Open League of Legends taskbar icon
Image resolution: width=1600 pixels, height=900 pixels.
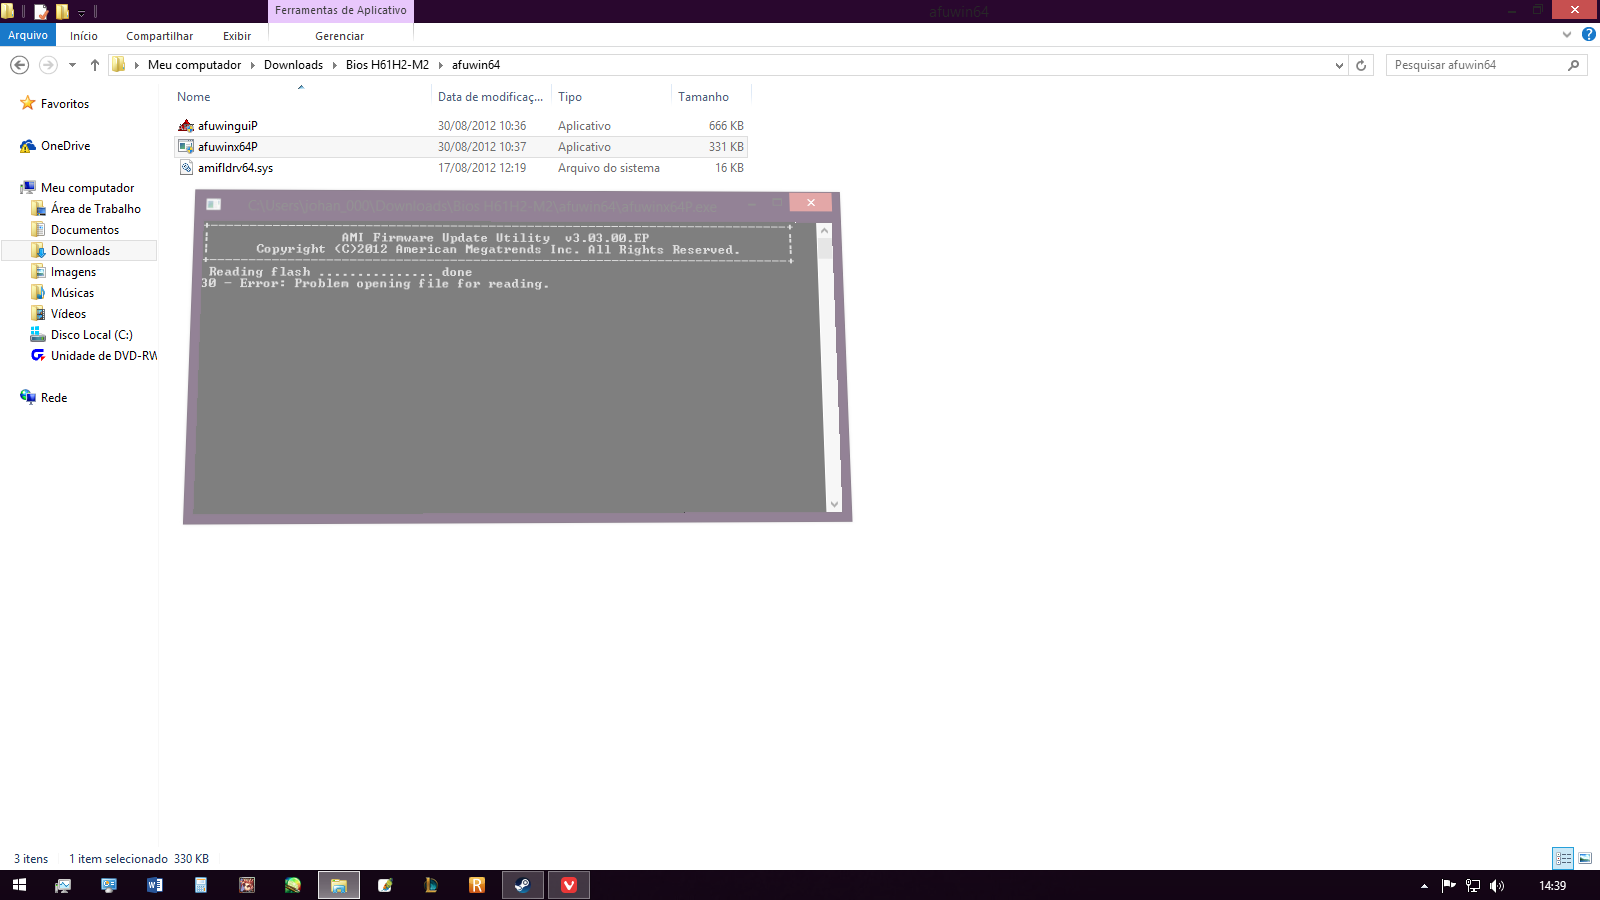tap(431, 885)
